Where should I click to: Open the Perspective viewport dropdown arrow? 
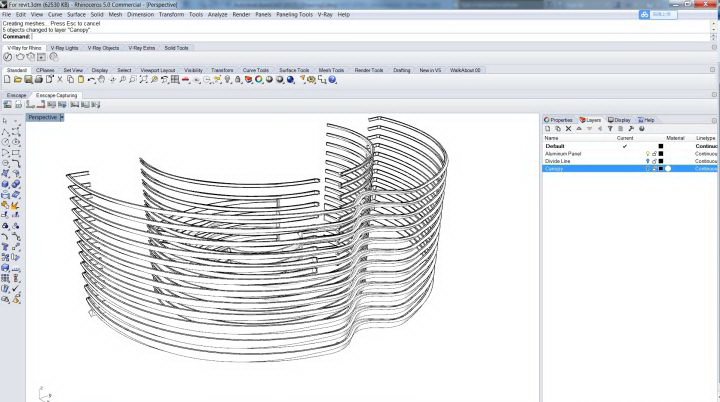[x=61, y=117]
